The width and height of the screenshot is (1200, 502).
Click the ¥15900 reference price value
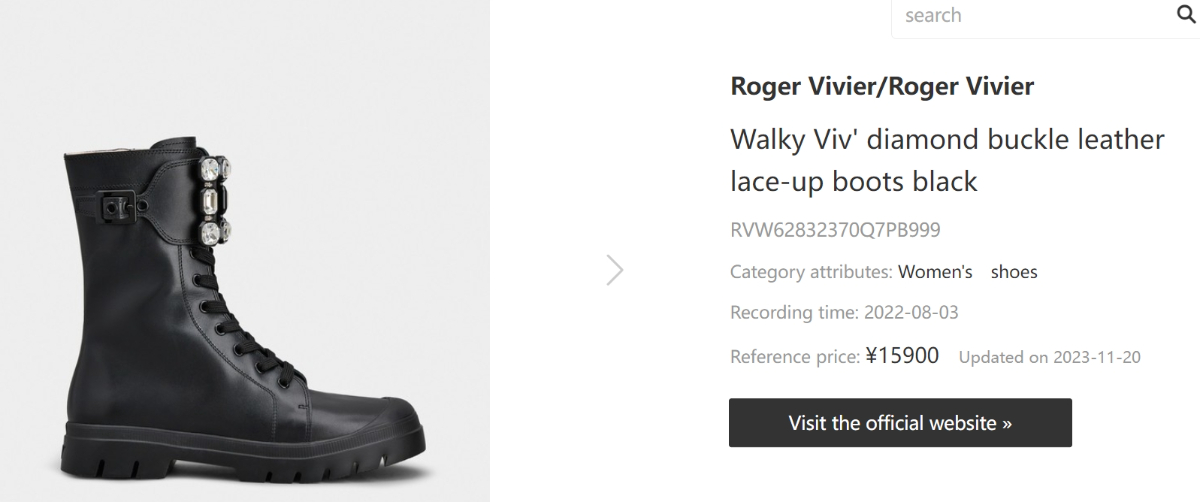[x=902, y=356]
